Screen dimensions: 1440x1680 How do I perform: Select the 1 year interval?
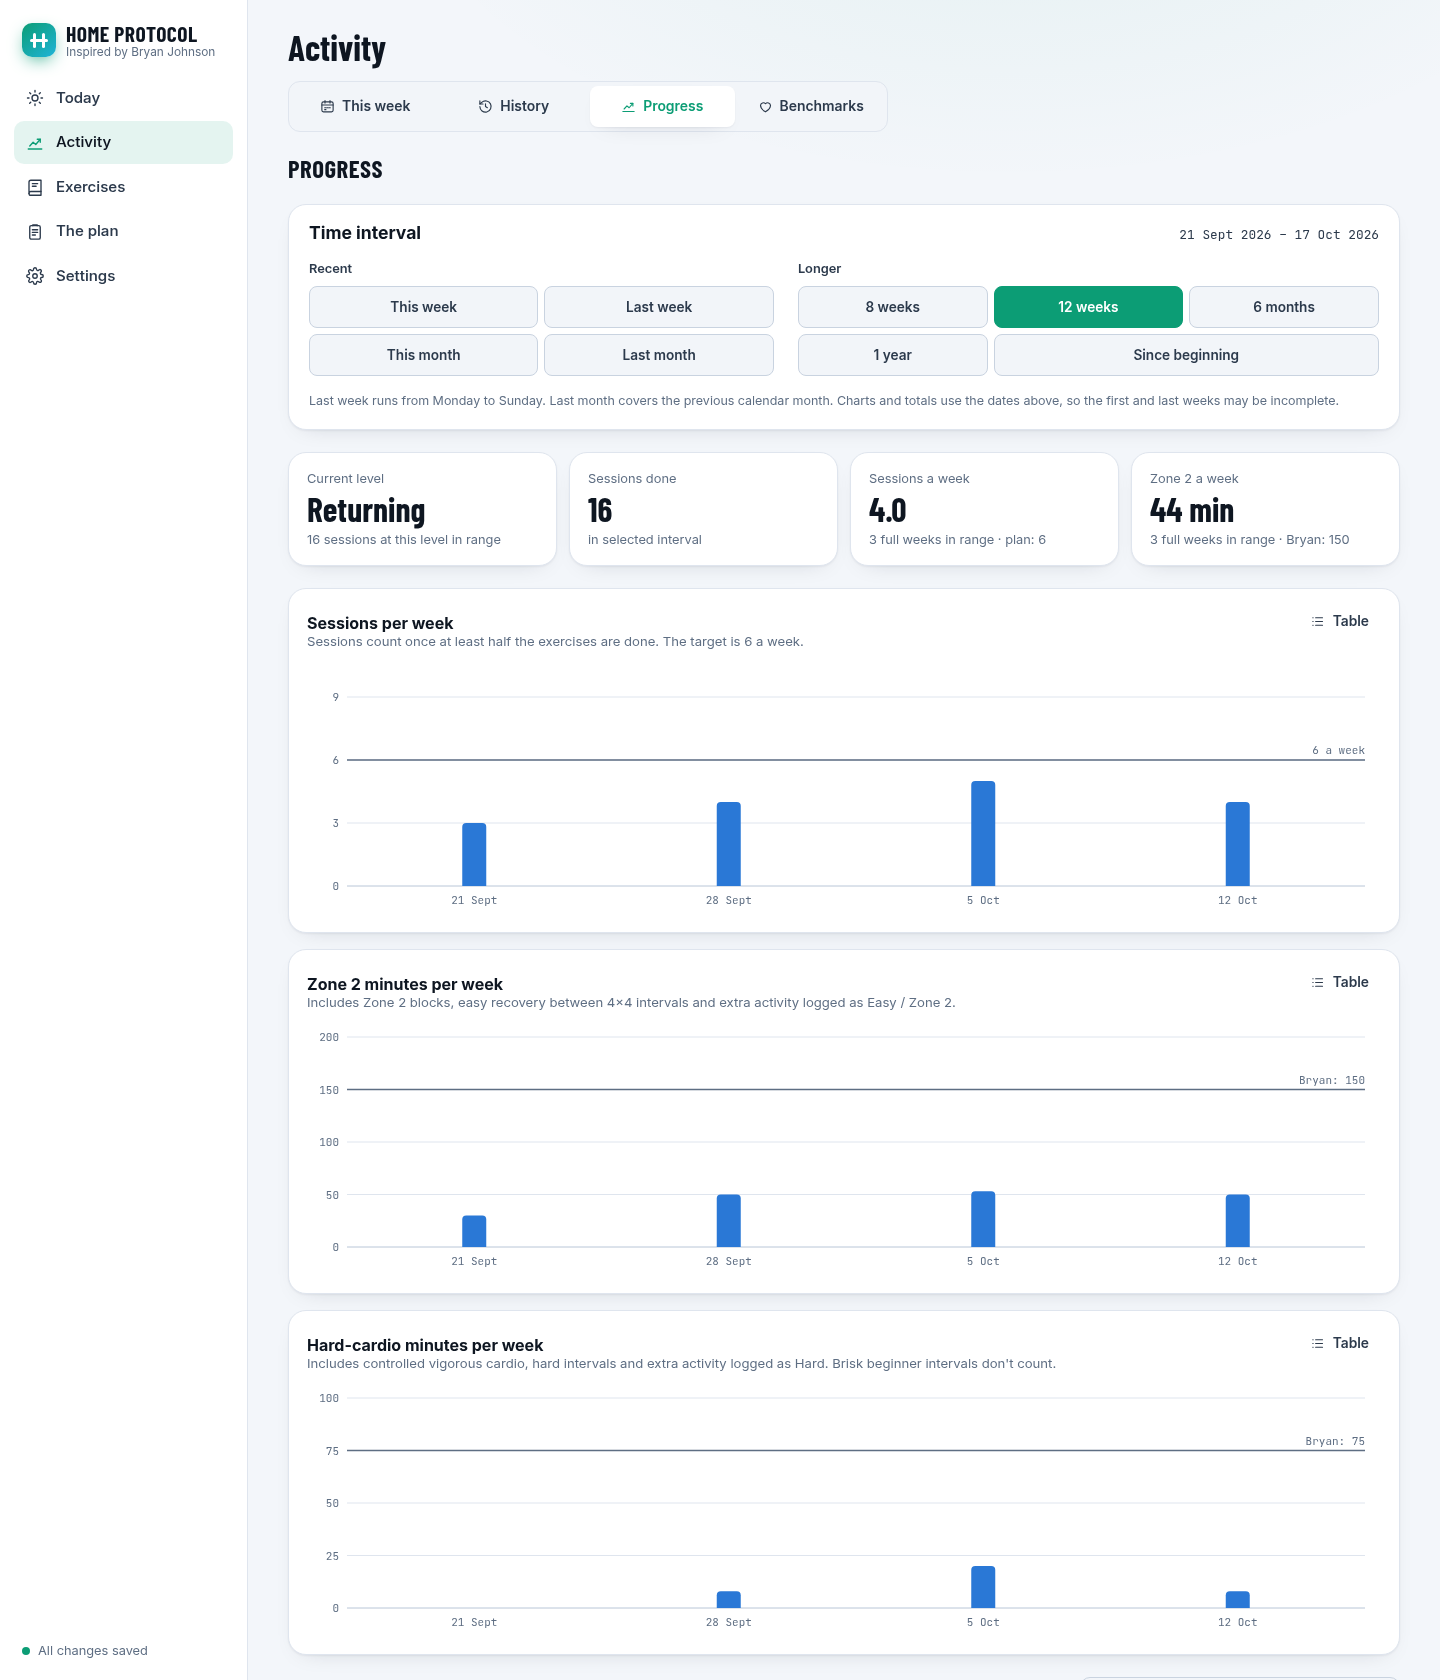point(893,355)
